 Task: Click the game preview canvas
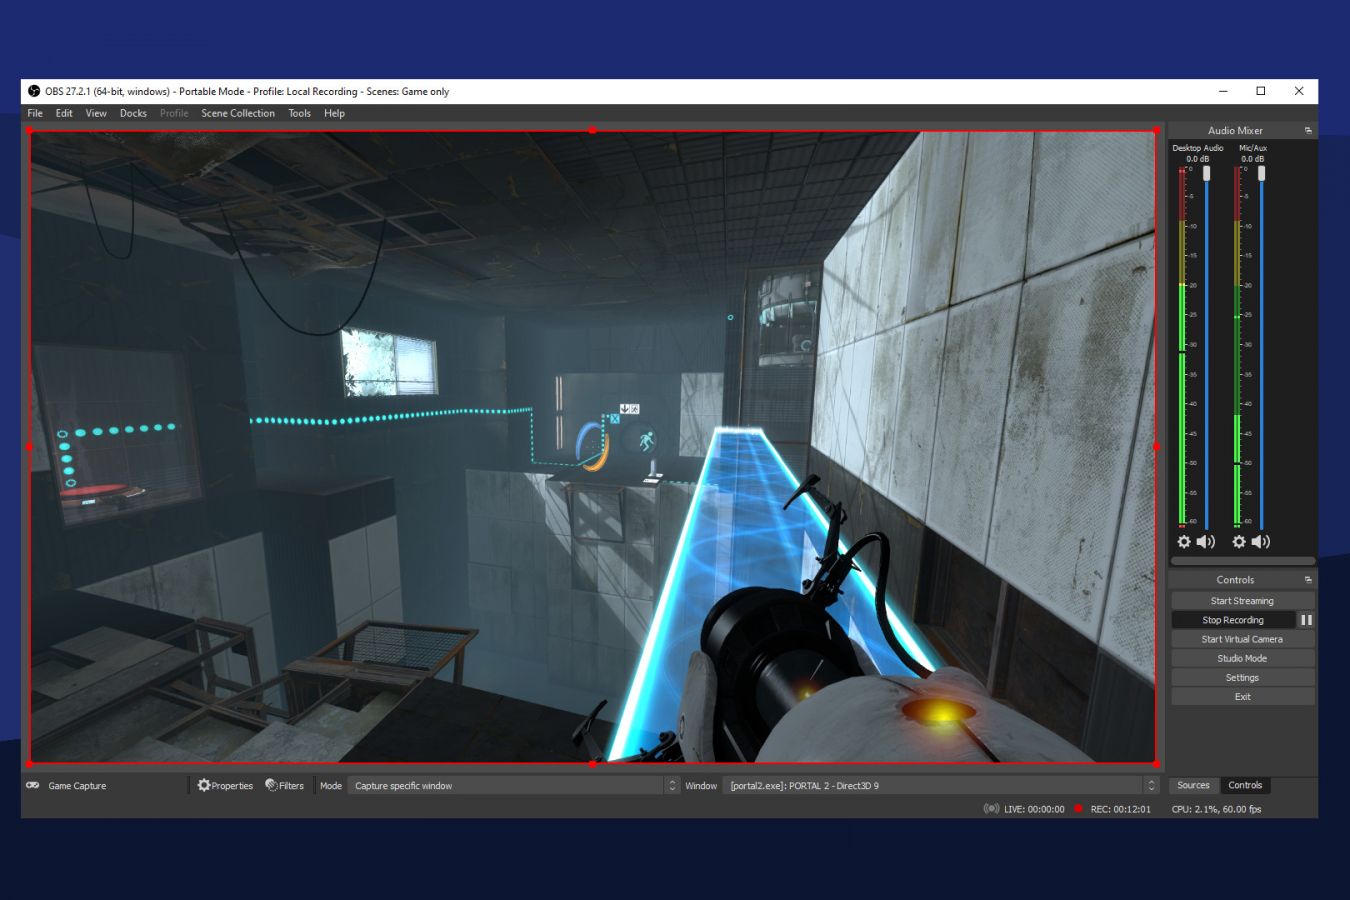[x=593, y=447]
